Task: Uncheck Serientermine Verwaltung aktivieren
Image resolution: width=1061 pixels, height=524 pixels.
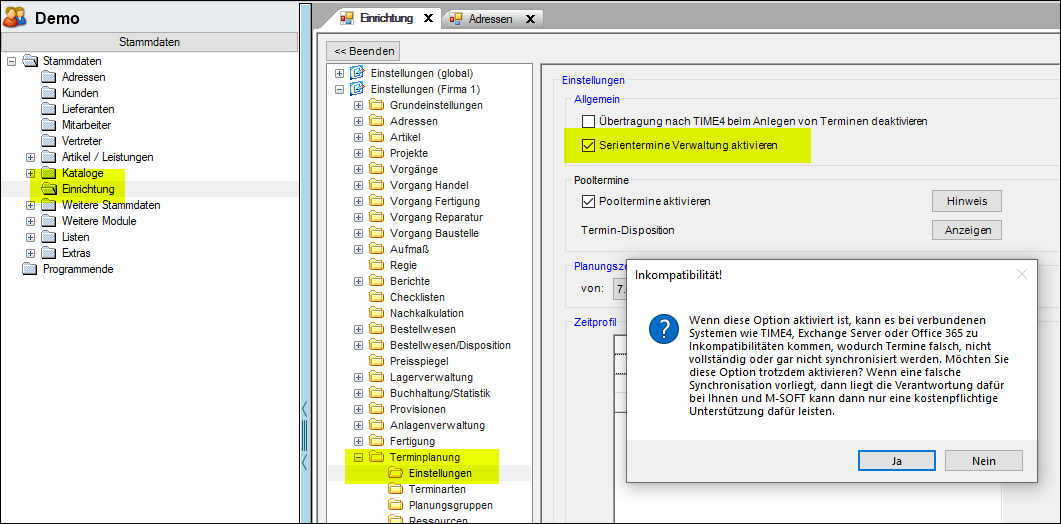Action: point(588,145)
